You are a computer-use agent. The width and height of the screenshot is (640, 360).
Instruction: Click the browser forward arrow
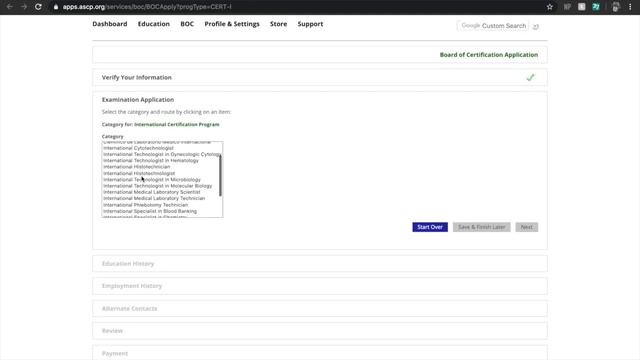(24, 7)
